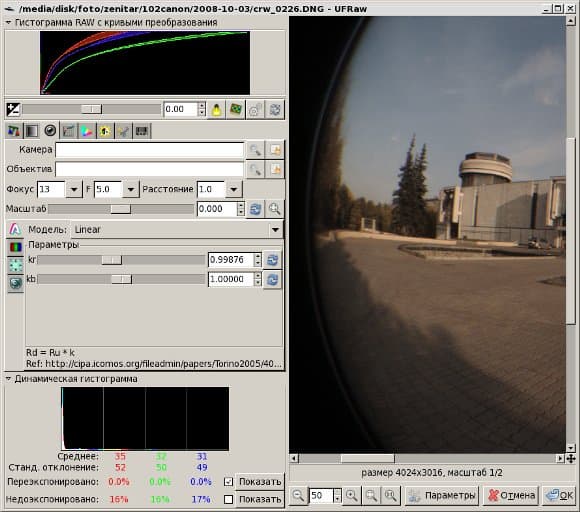The height and width of the screenshot is (512, 580).
Task: Toggle overexposed indication checkbox
Action: pyautogui.click(x=229, y=481)
